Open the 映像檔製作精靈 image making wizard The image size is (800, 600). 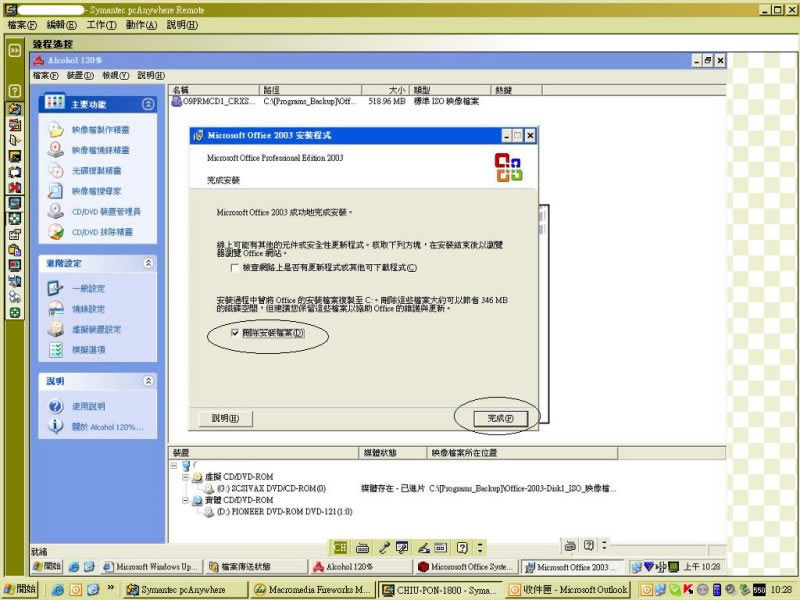(100, 130)
